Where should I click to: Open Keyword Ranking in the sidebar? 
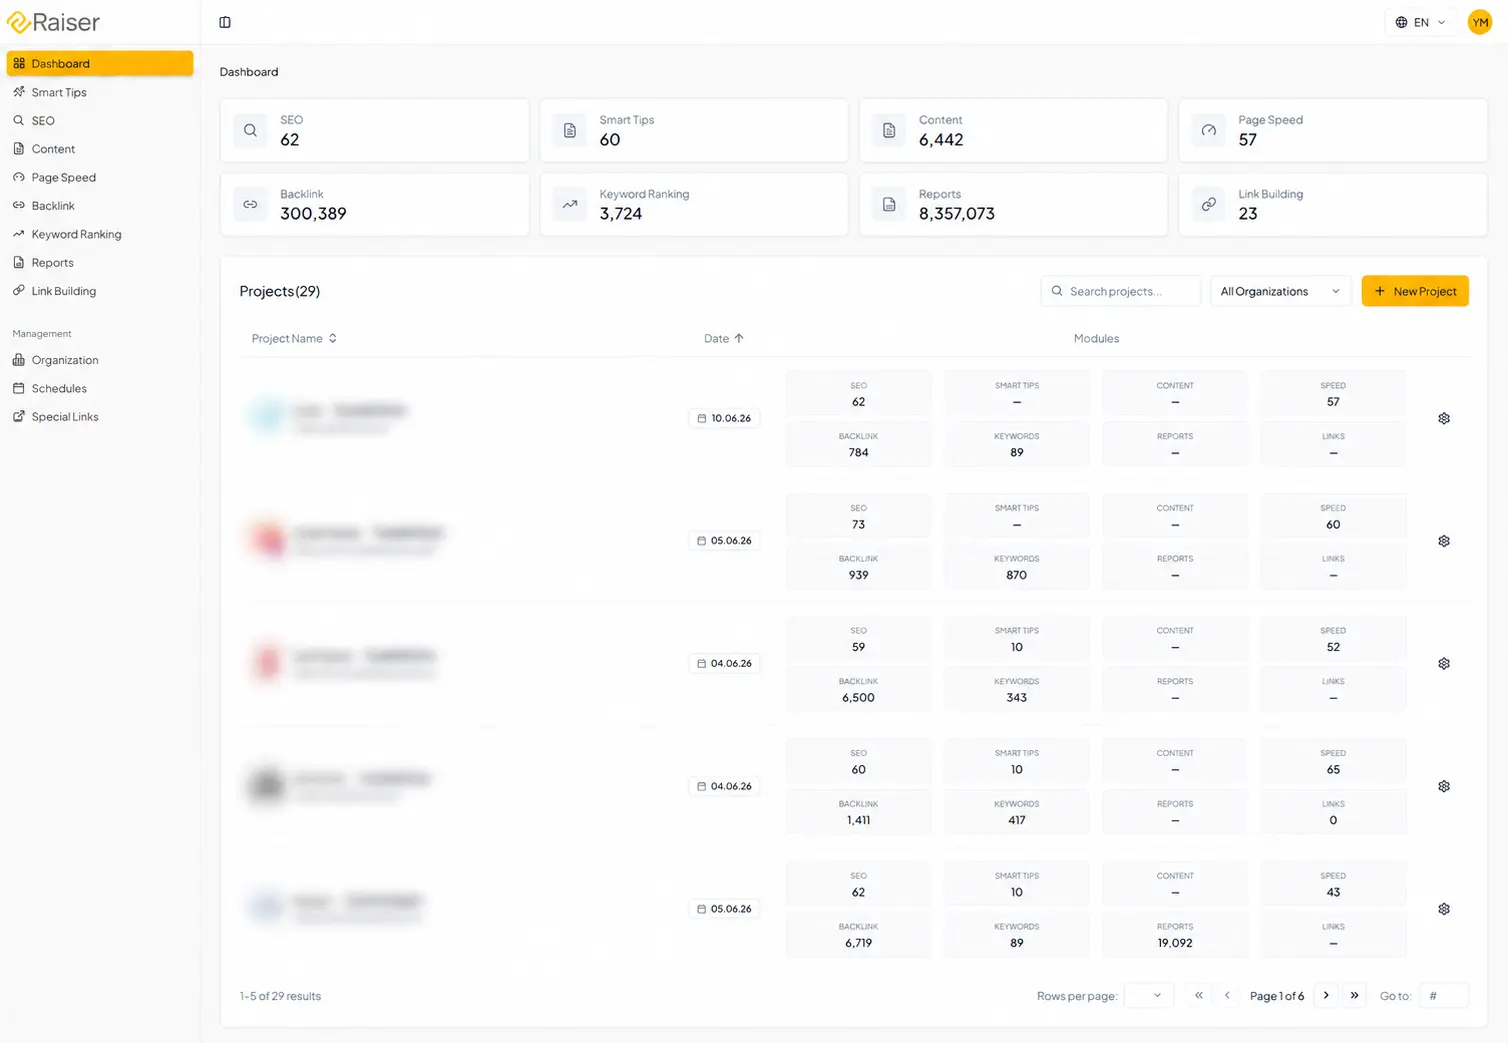point(100,234)
